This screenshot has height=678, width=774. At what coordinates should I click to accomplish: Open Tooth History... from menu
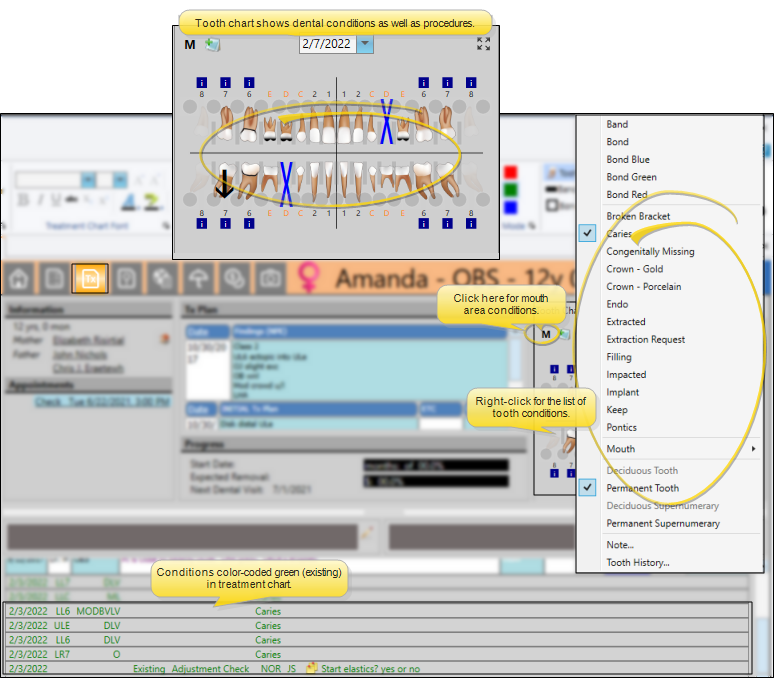click(638, 563)
